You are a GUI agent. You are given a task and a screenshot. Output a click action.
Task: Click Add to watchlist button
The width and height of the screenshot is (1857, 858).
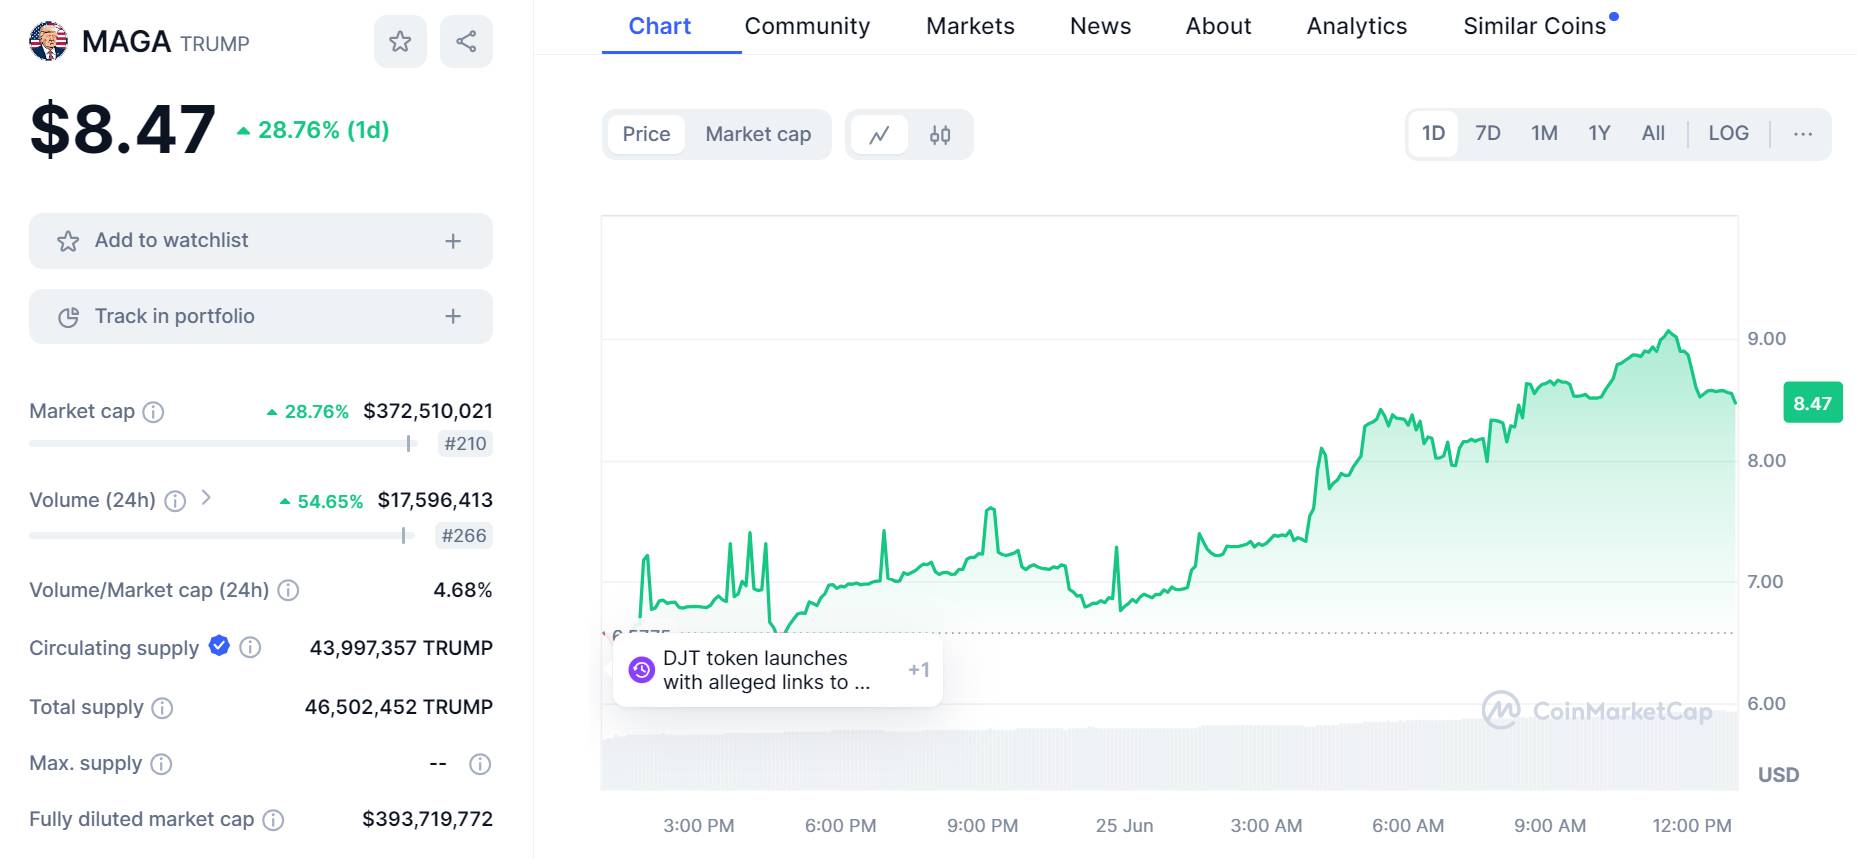261,241
